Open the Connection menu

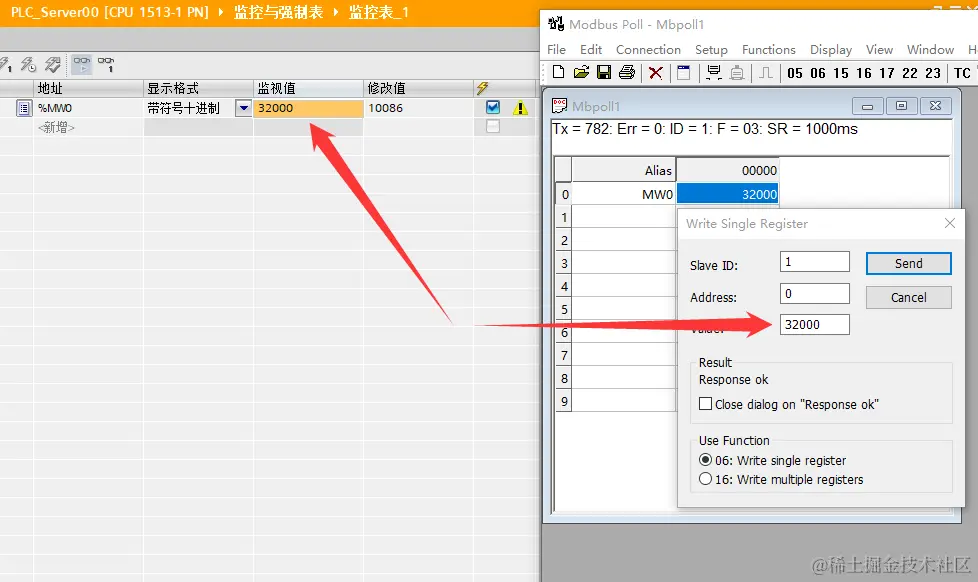[x=648, y=49]
